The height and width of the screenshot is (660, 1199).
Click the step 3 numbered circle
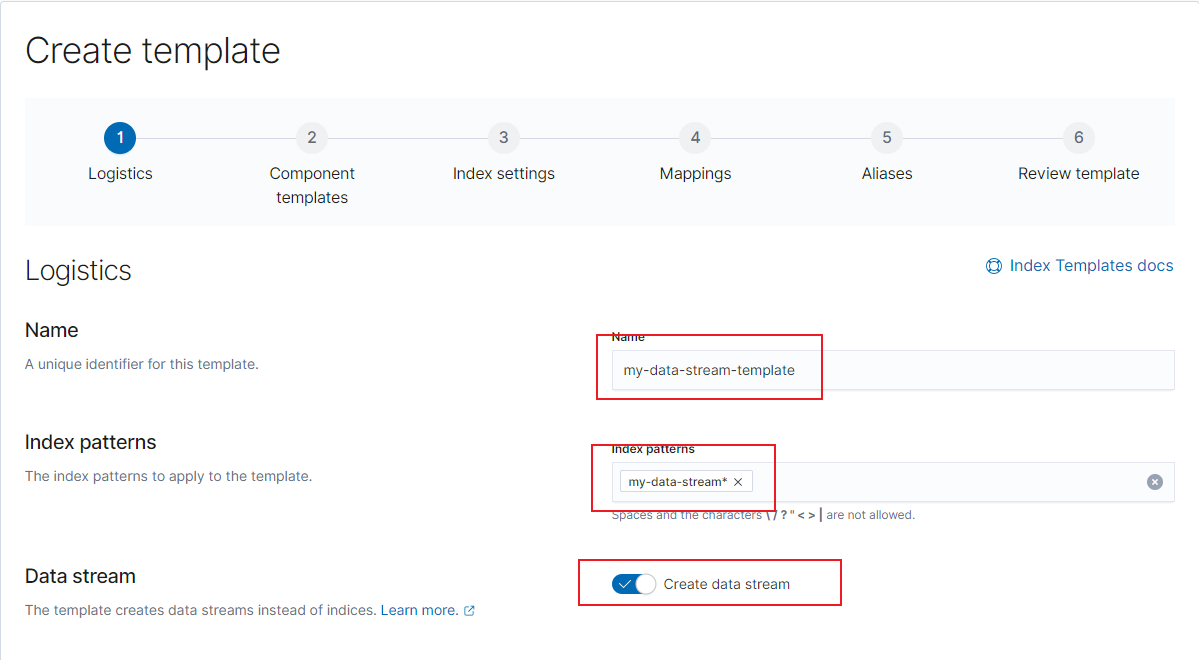(x=503, y=138)
